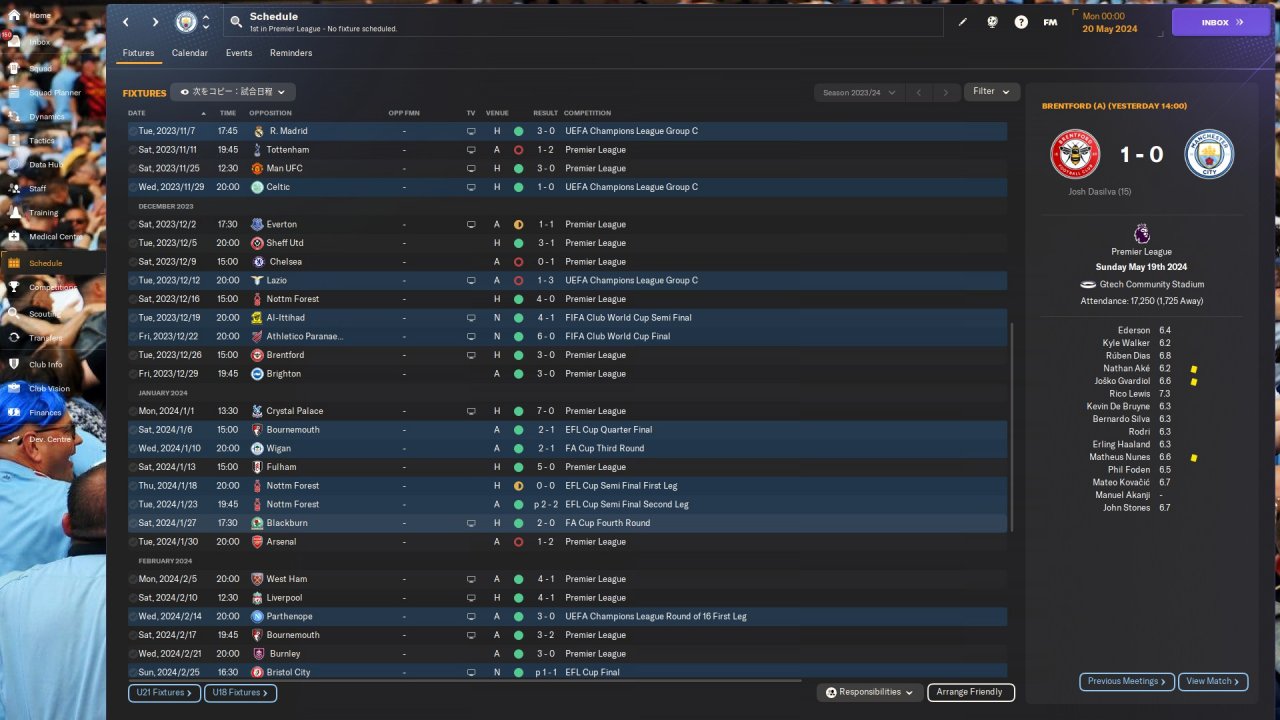The height and width of the screenshot is (720, 1280).
Task: Expand the Filter dropdown
Action: 991,92
